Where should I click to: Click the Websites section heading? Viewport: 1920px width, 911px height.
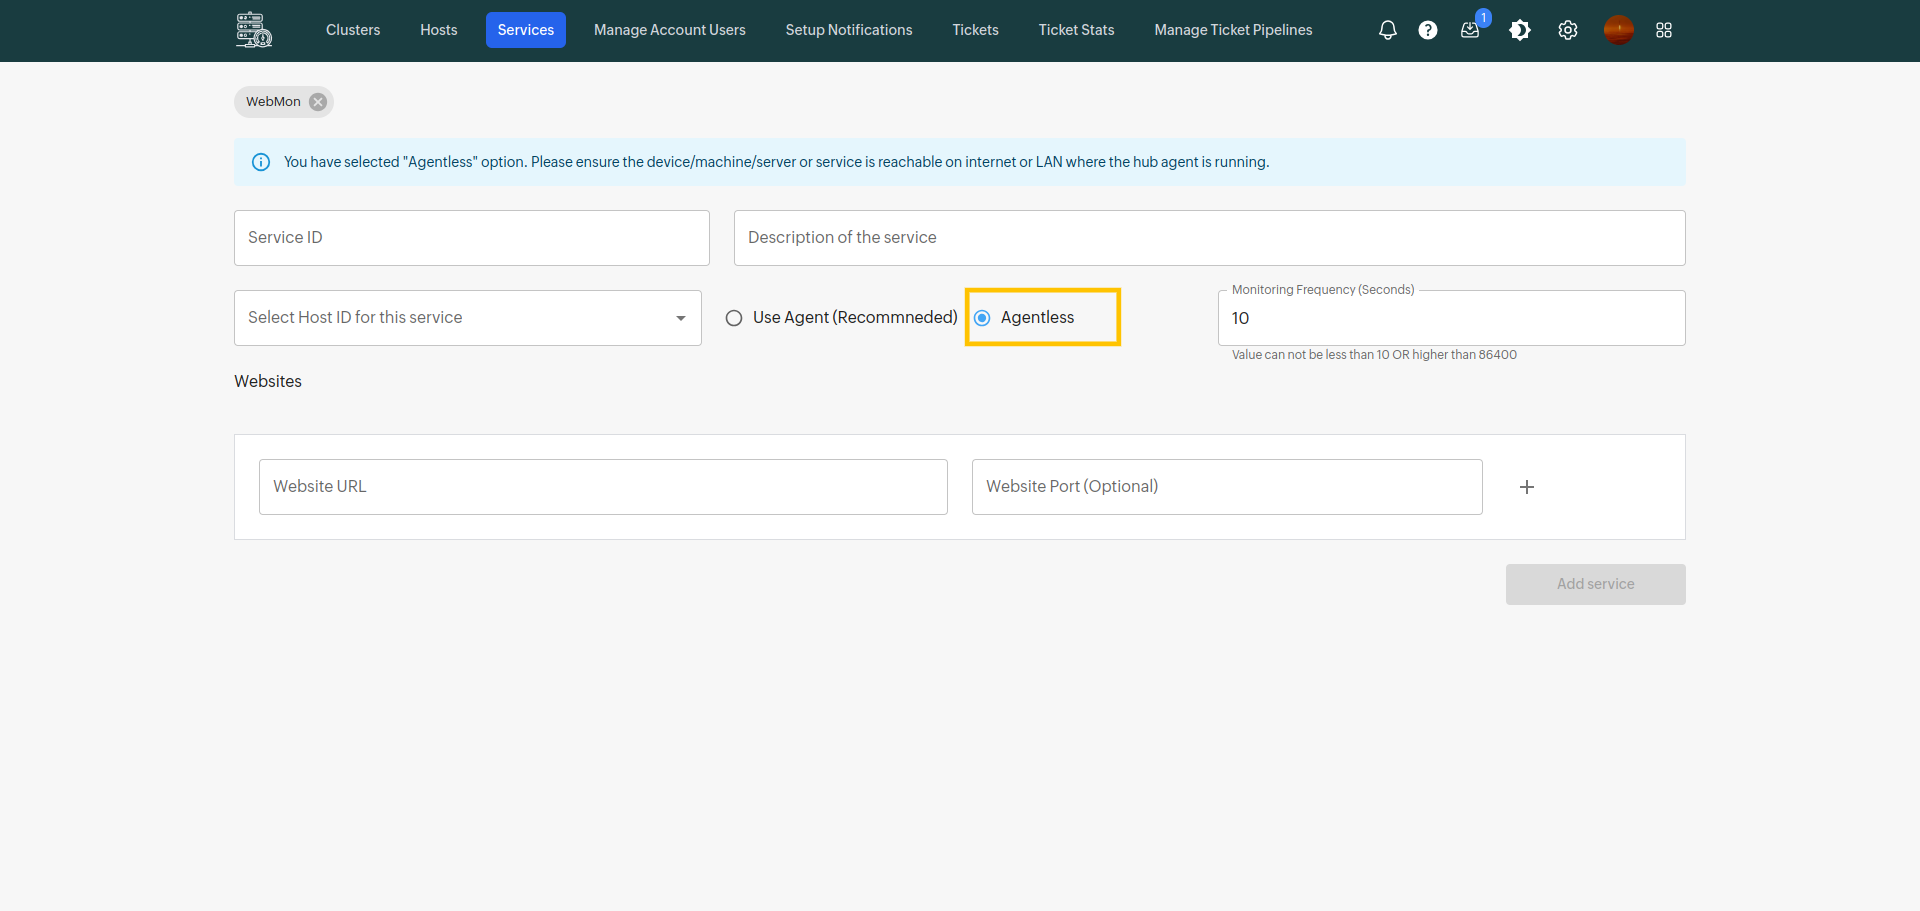coord(268,381)
